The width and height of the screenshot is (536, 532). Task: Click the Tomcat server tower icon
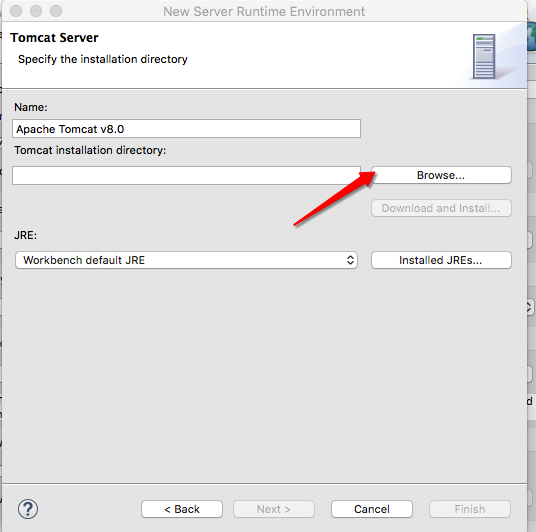click(x=484, y=56)
